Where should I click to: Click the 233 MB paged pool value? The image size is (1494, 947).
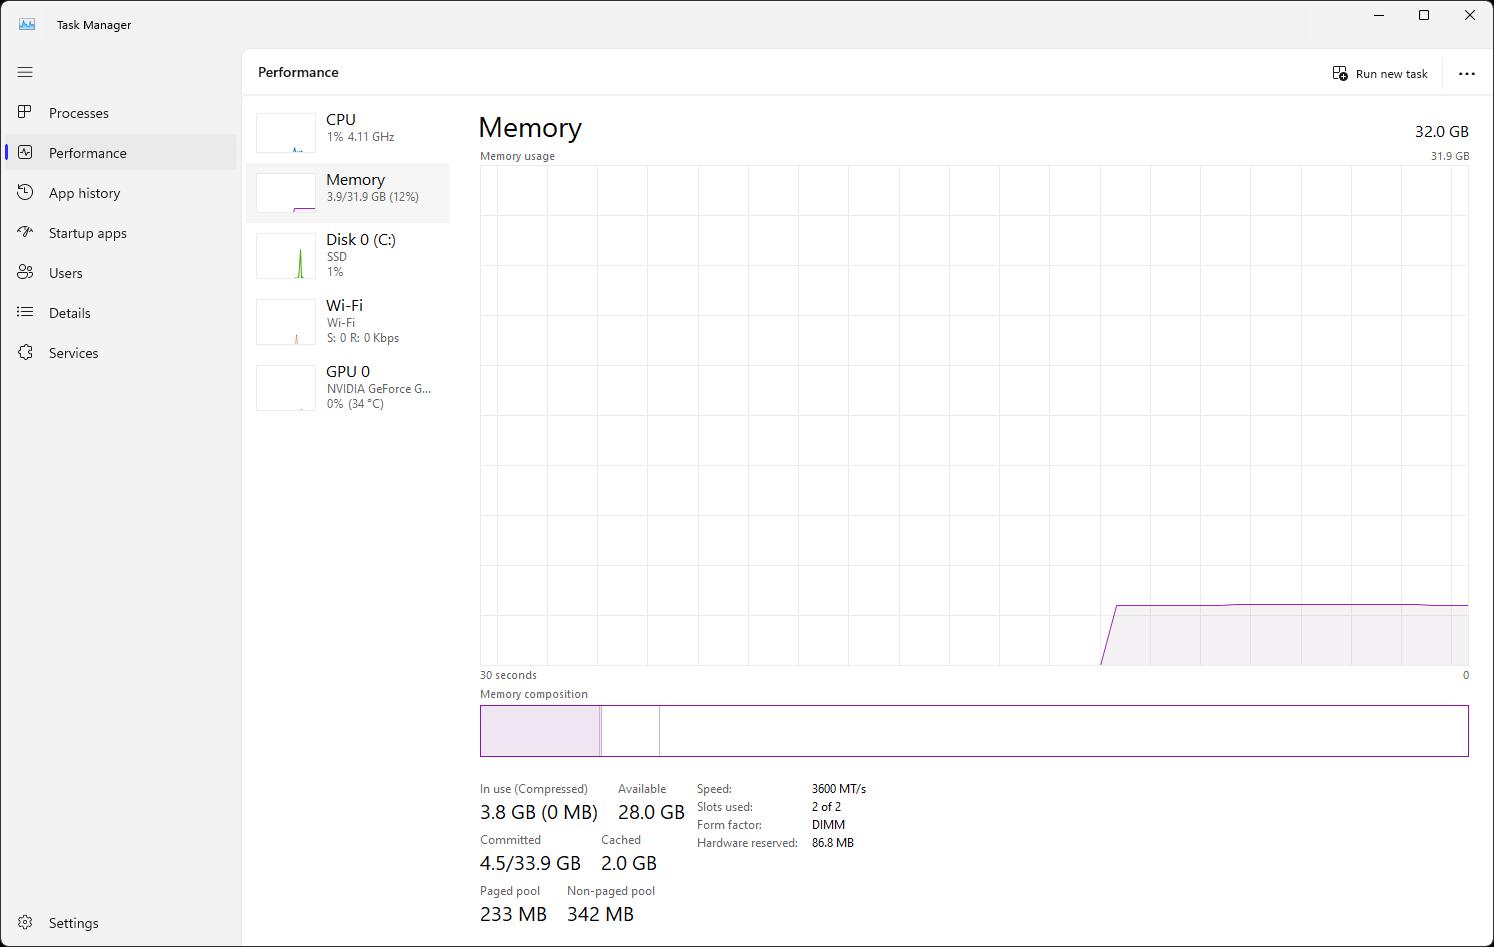click(x=513, y=914)
